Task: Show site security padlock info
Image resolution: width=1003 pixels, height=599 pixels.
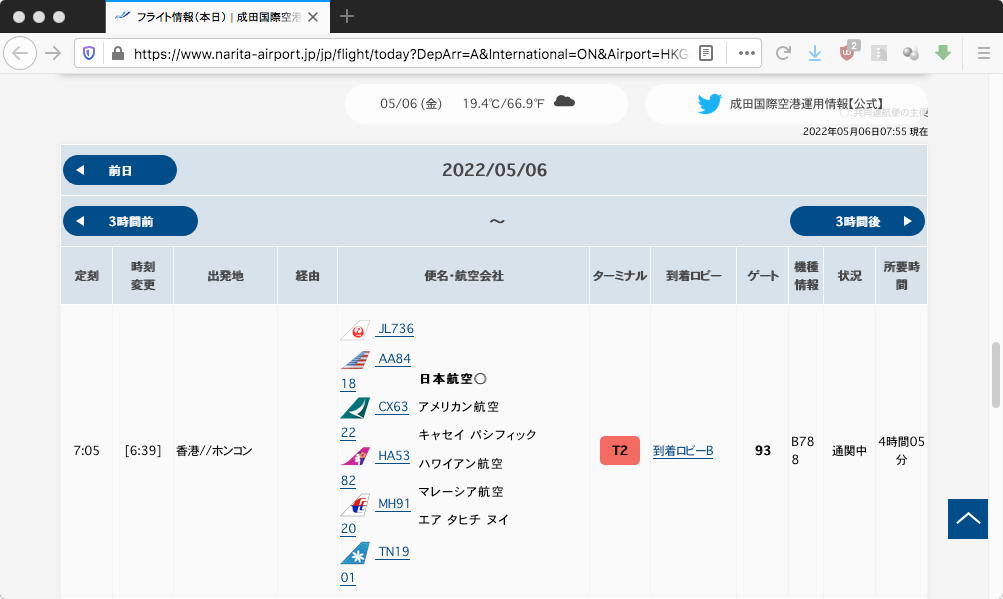Action: [x=118, y=53]
